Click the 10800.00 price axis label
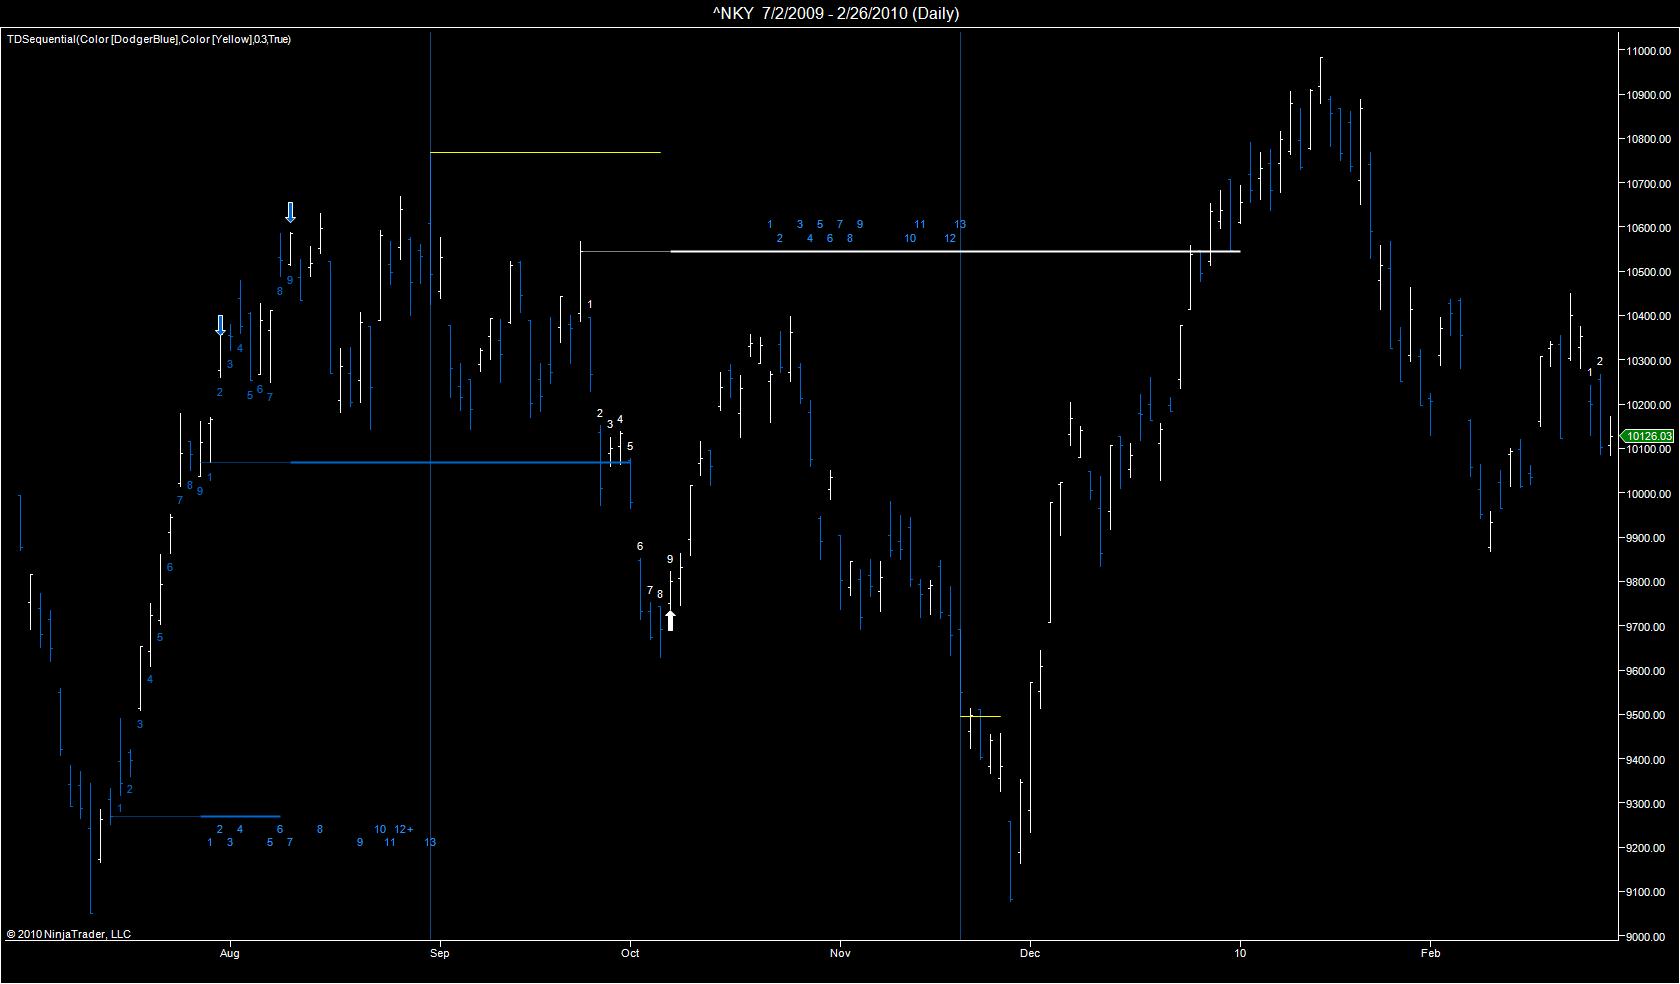Screen dimensions: 1680x984 click(x=1648, y=140)
